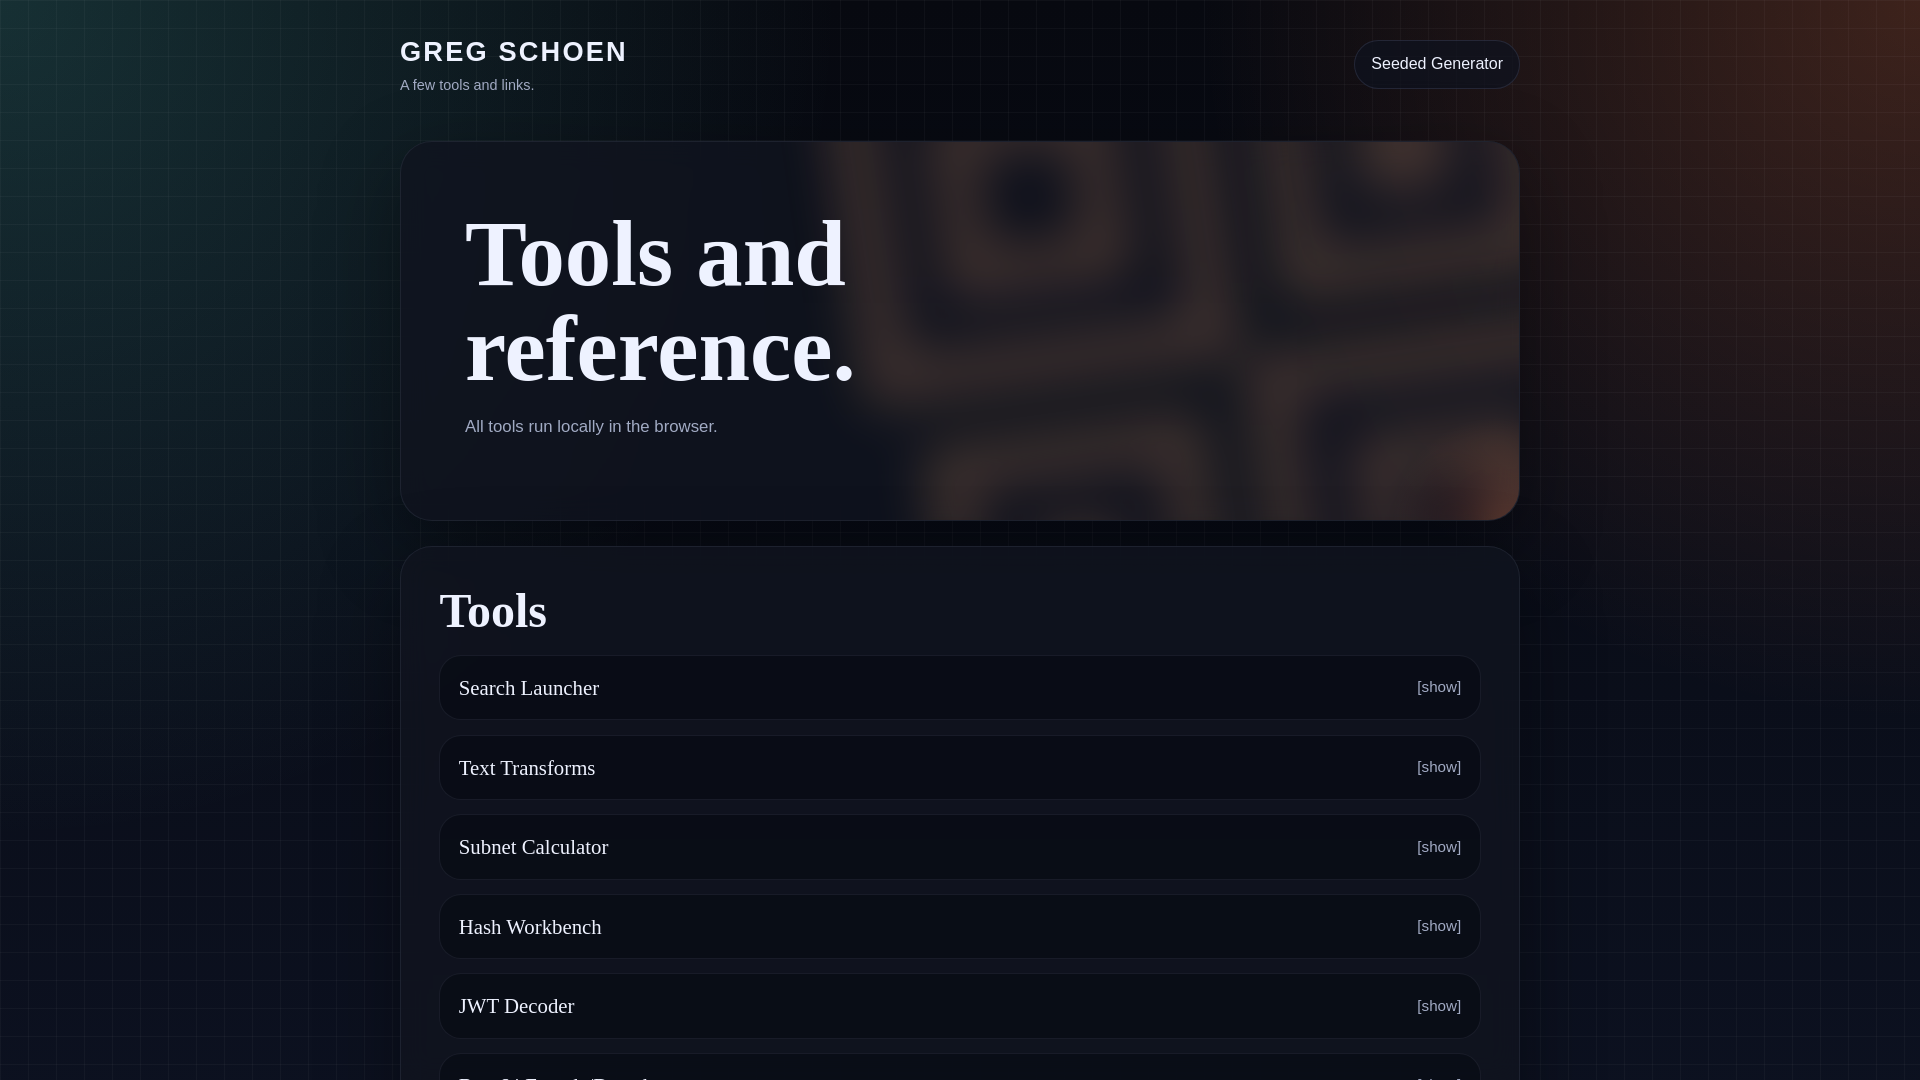The height and width of the screenshot is (1080, 1920).
Task: Show the Search Launcher via [show]
Action: coord(1438,687)
